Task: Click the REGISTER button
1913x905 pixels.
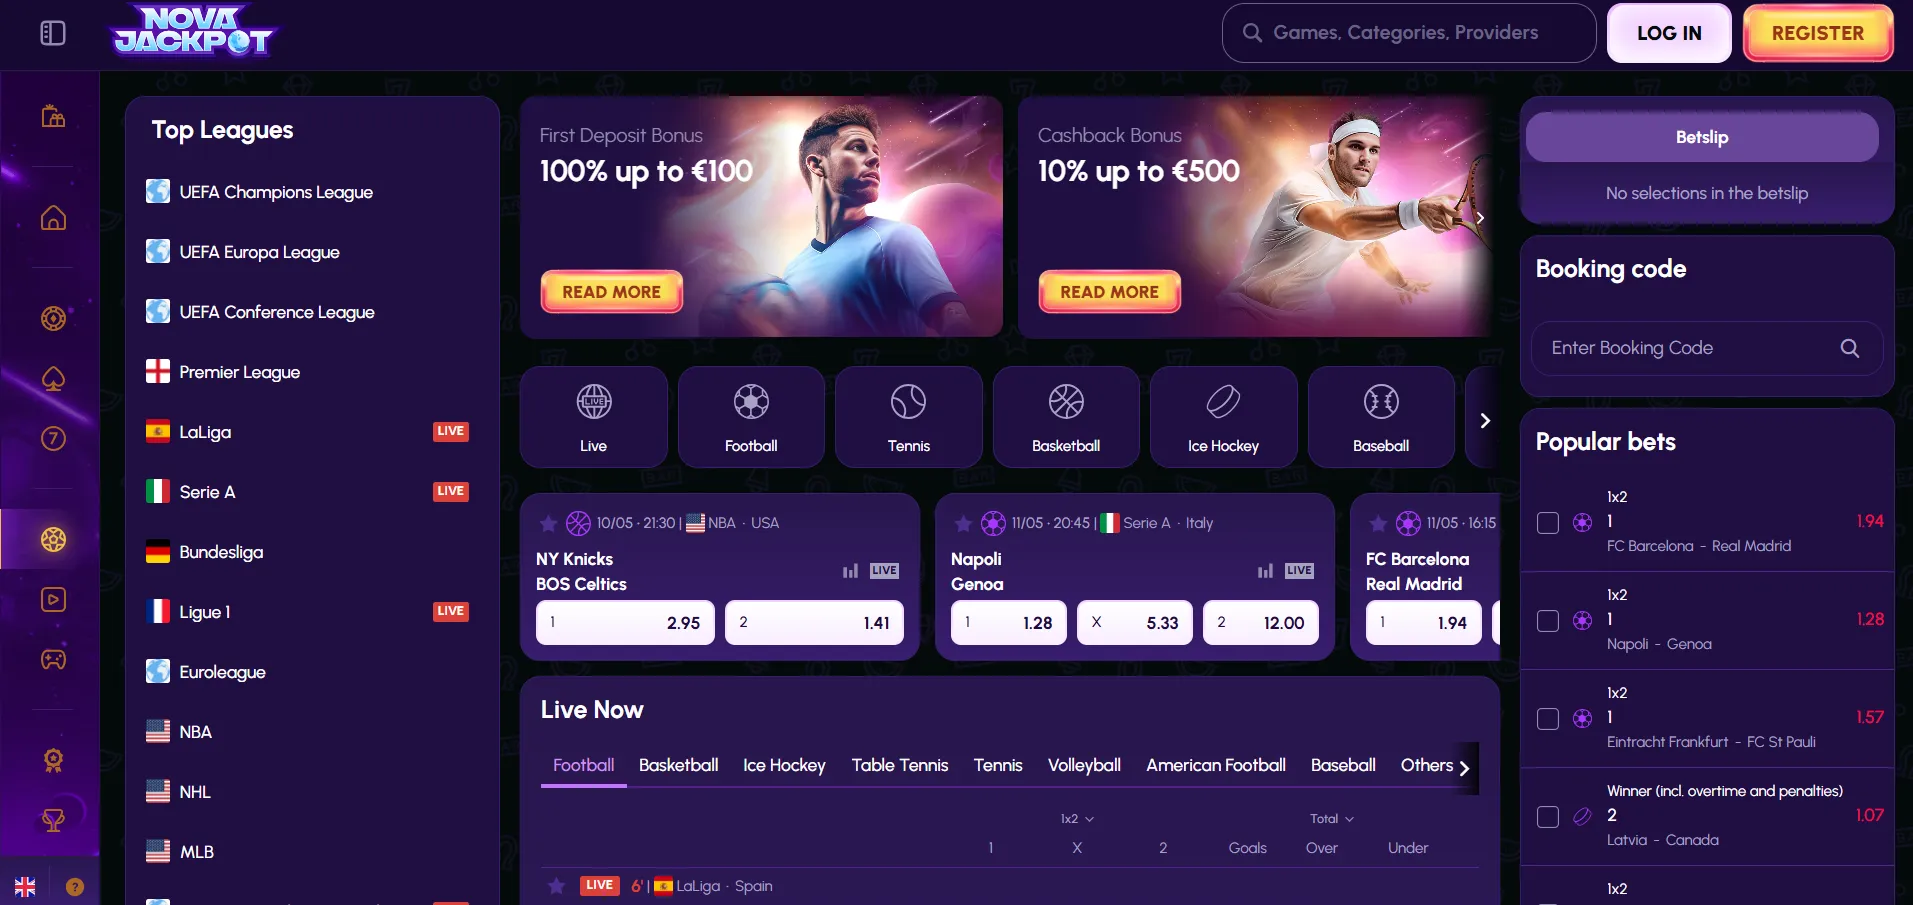Action: click(x=1817, y=33)
